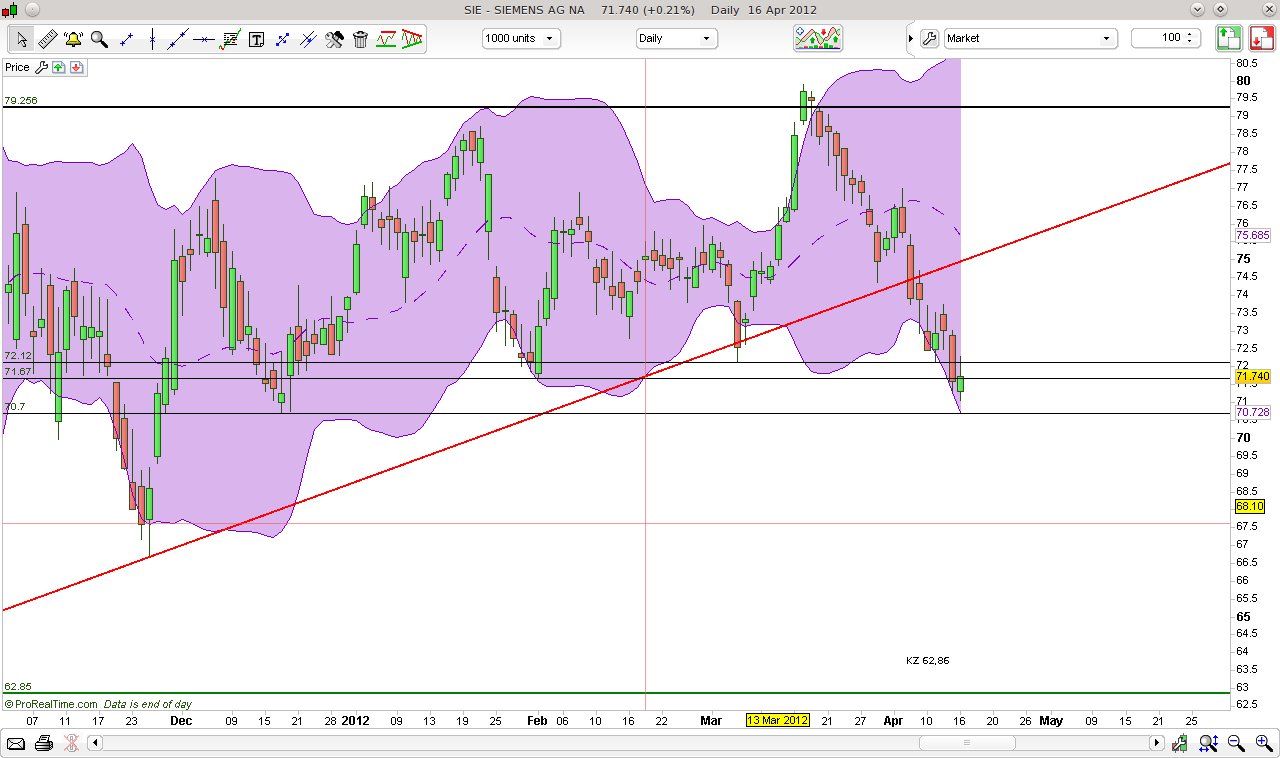Activate the ruler measurement tool

[47, 40]
